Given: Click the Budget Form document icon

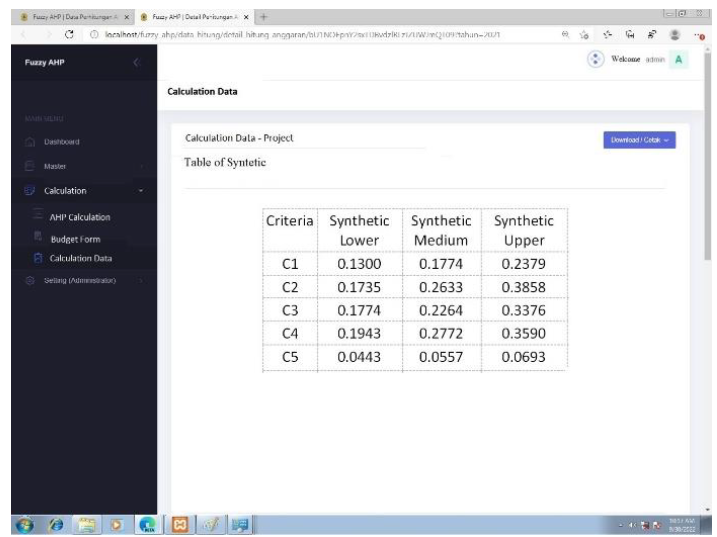Looking at the screenshot, I should (38, 236).
